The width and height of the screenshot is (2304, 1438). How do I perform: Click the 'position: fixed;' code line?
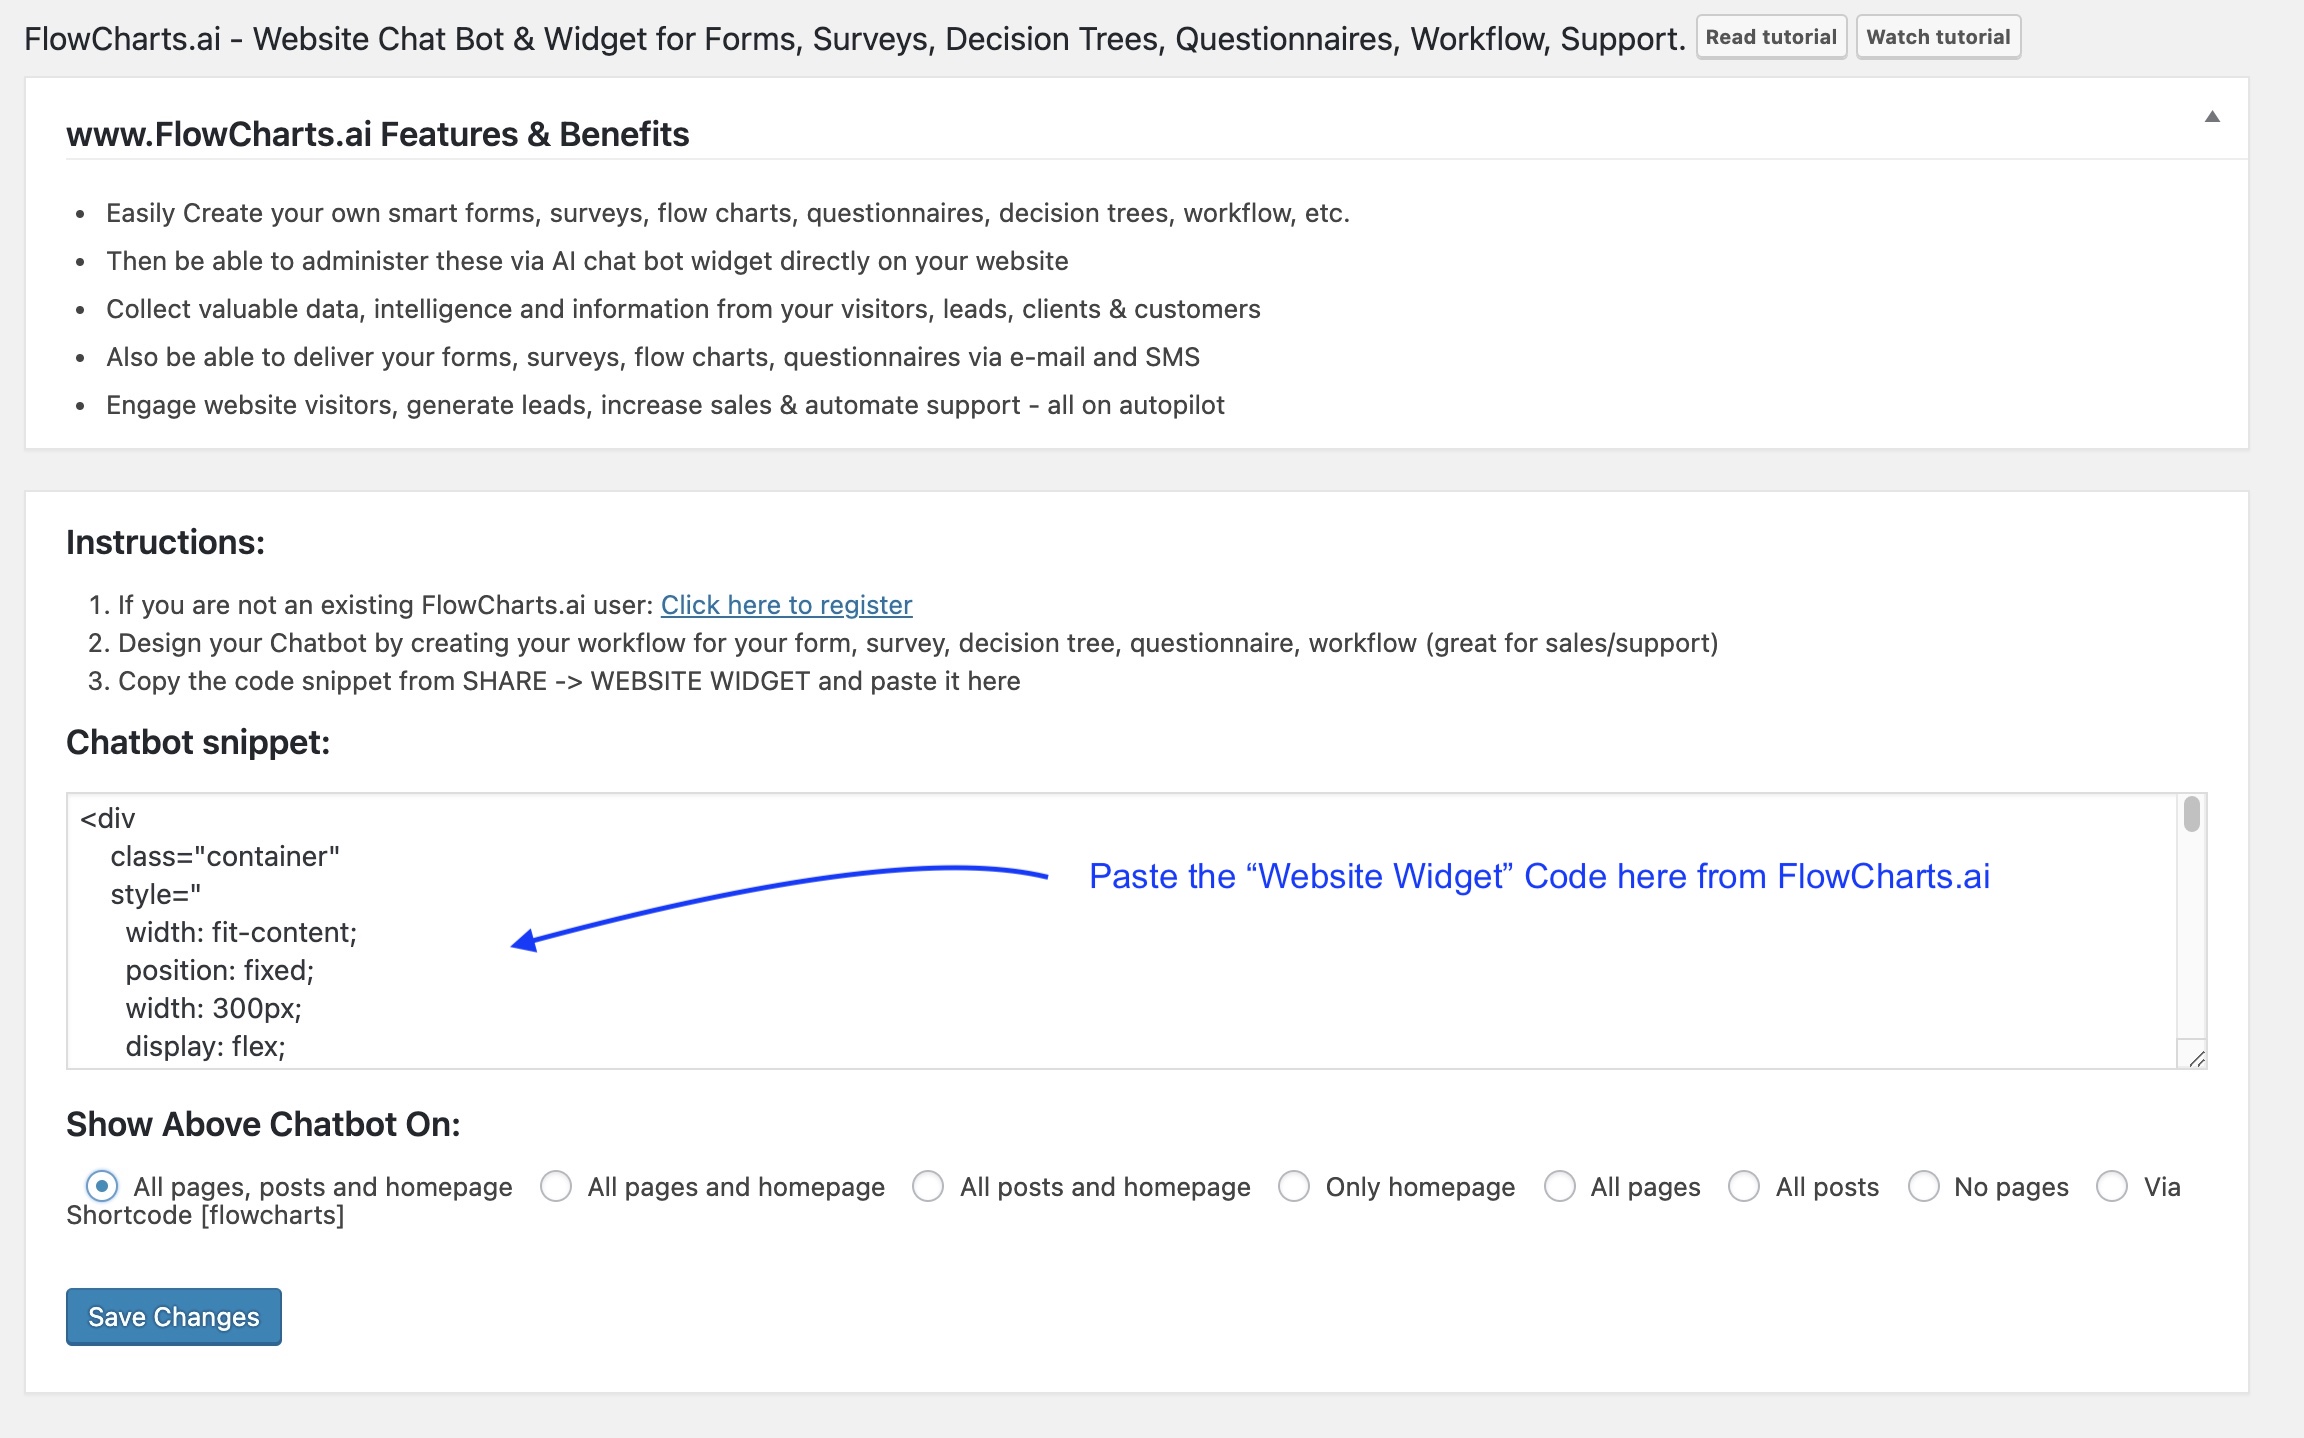pyautogui.click(x=220, y=970)
